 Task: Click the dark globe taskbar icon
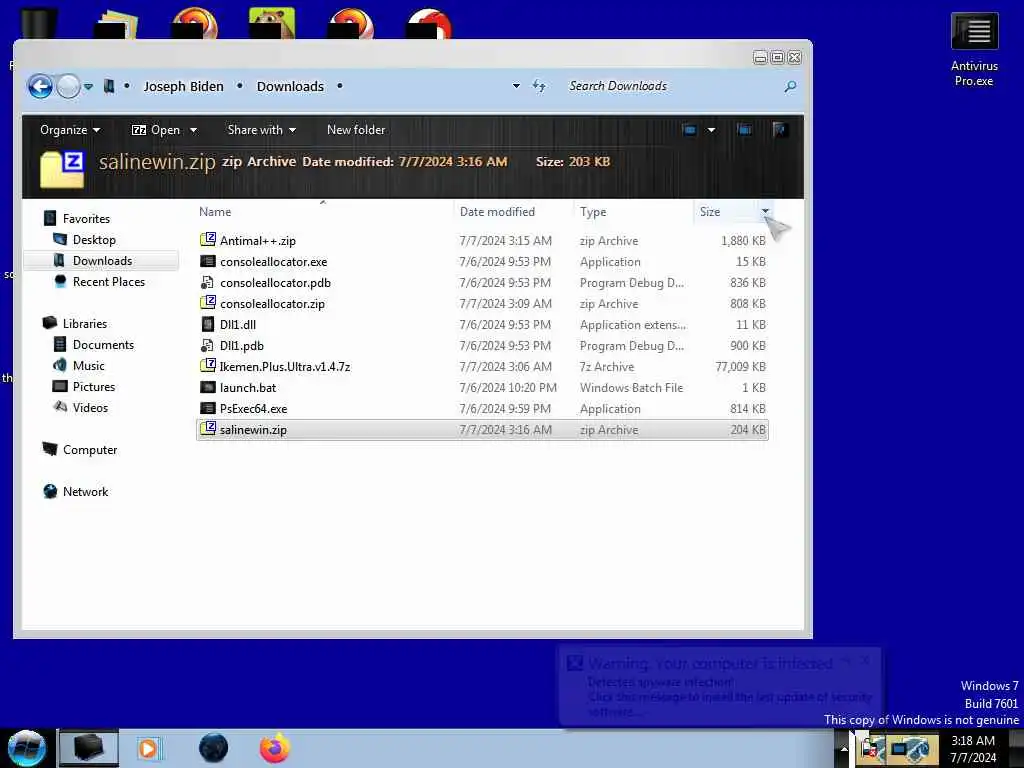tap(214, 748)
